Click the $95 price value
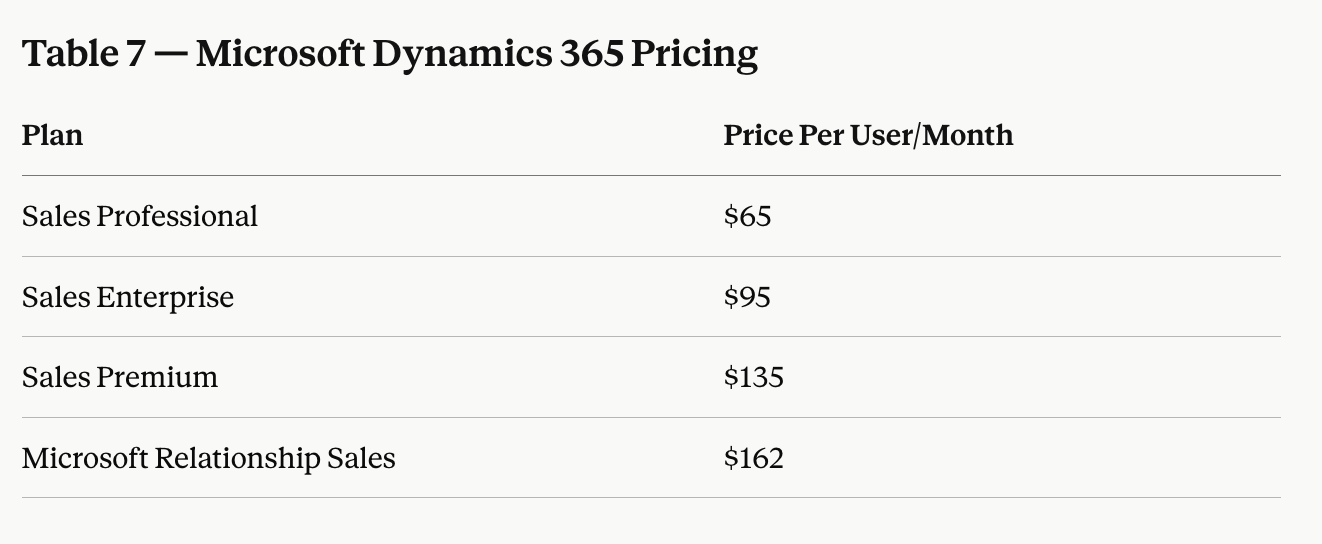The width and height of the screenshot is (1322, 544). [747, 297]
